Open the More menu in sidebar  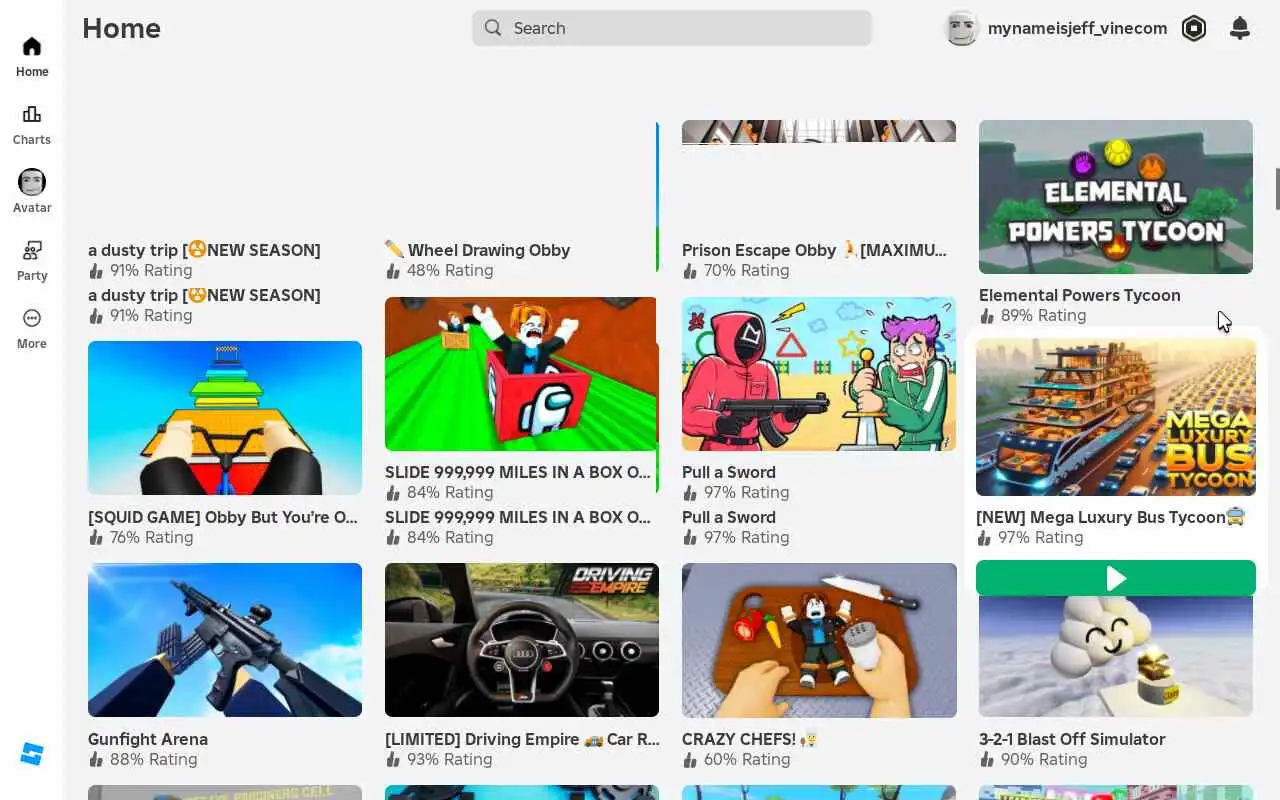tap(32, 329)
